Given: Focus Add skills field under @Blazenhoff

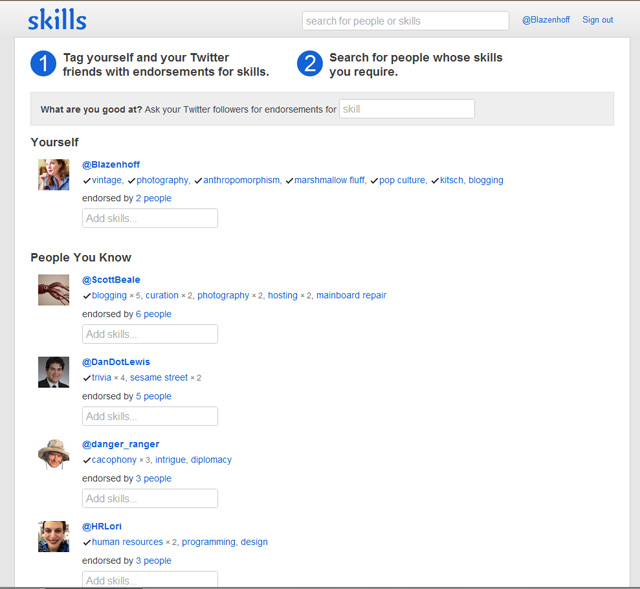Looking at the screenshot, I should pyautogui.click(x=150, y=218).
